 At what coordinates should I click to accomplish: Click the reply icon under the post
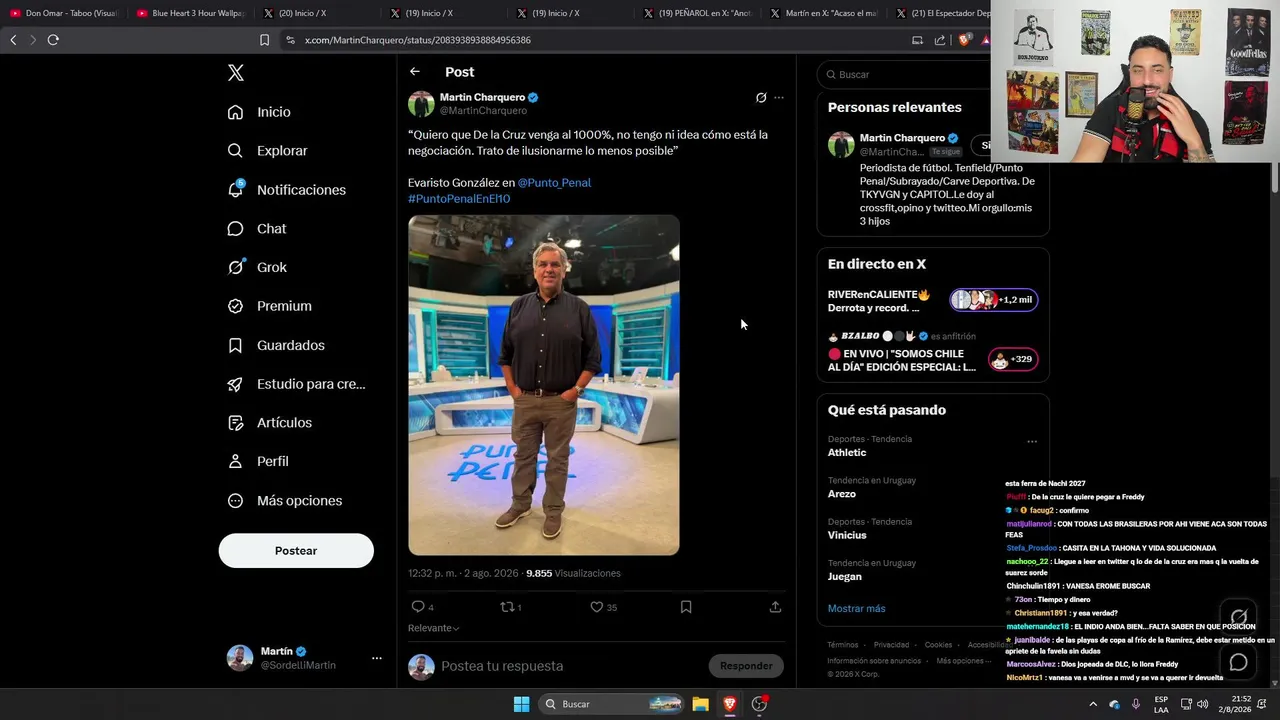[418, 607]
